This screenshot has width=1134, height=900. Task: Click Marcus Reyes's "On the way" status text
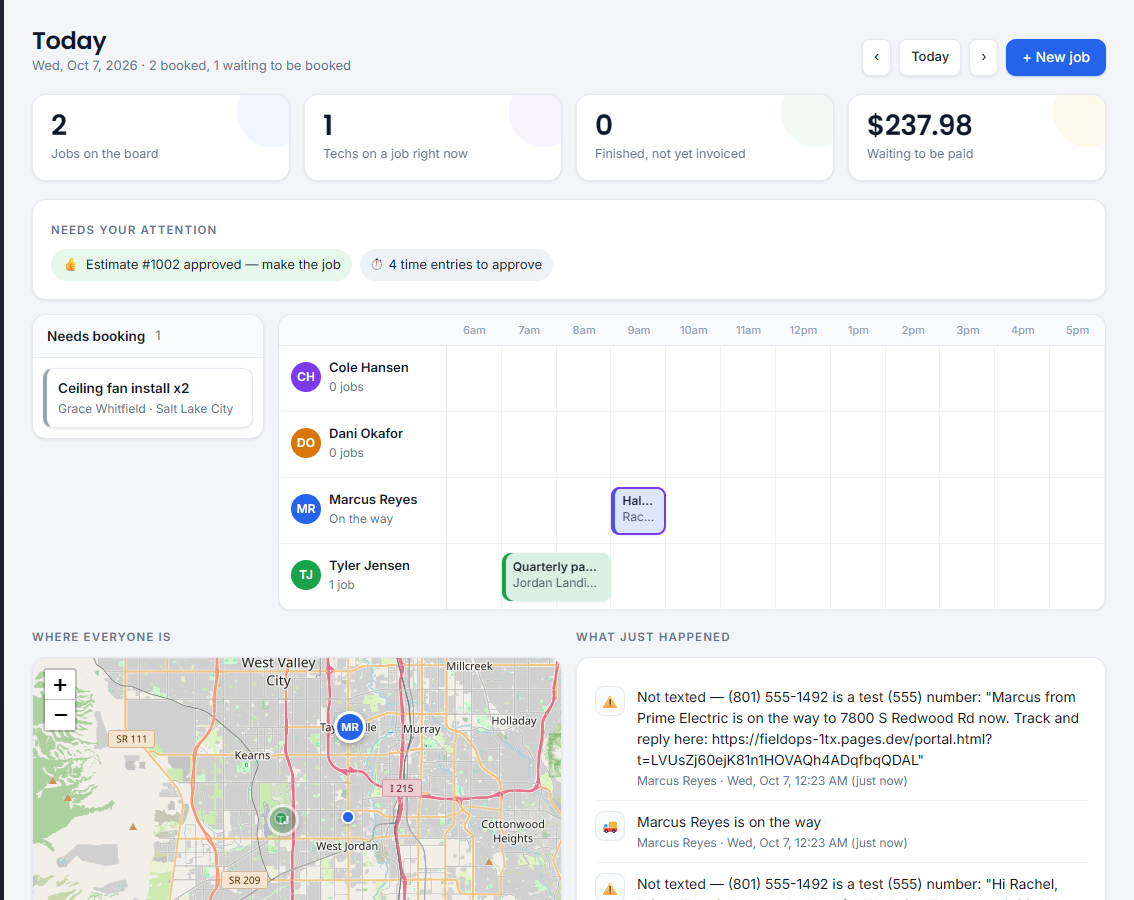click(x=361, y=519)
